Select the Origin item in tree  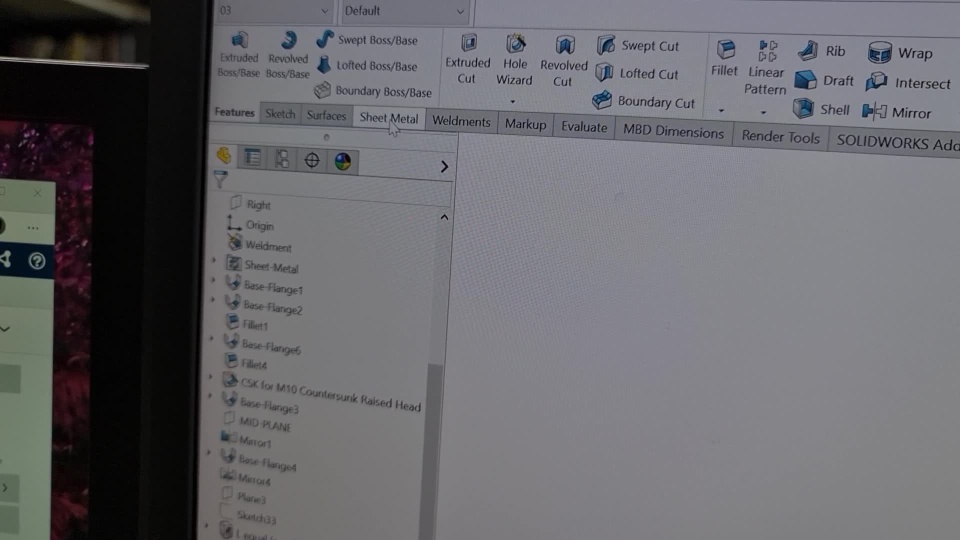(x=251, y=224)
